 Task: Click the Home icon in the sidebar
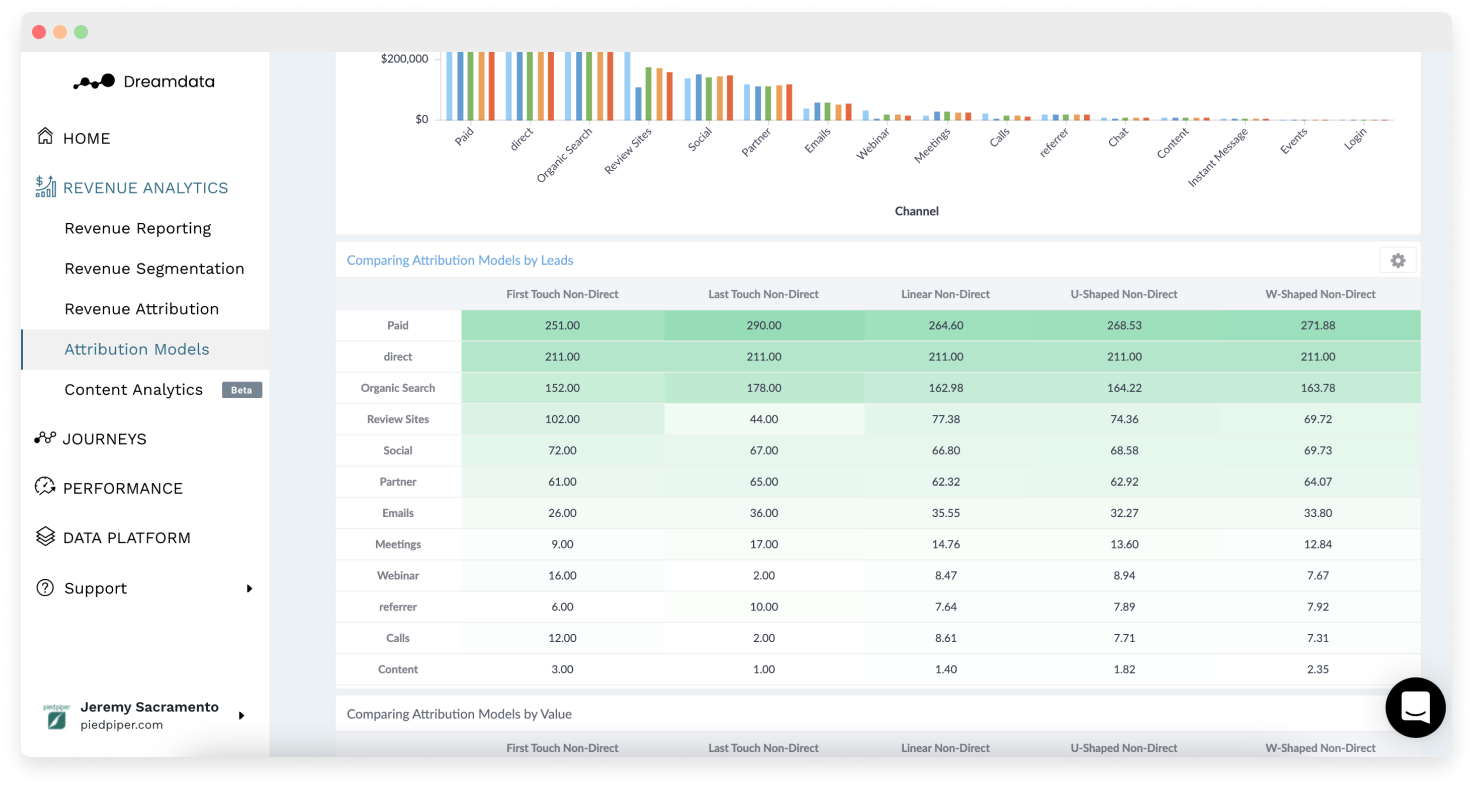[x=44, y=137]
